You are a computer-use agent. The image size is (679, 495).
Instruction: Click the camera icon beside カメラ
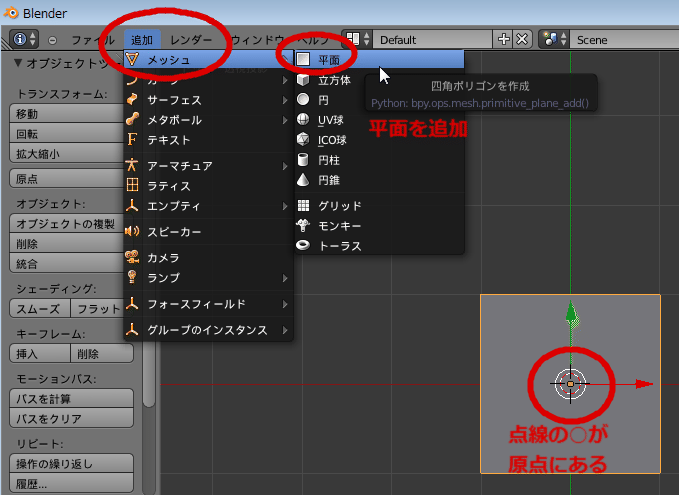(x=133, y=257)
